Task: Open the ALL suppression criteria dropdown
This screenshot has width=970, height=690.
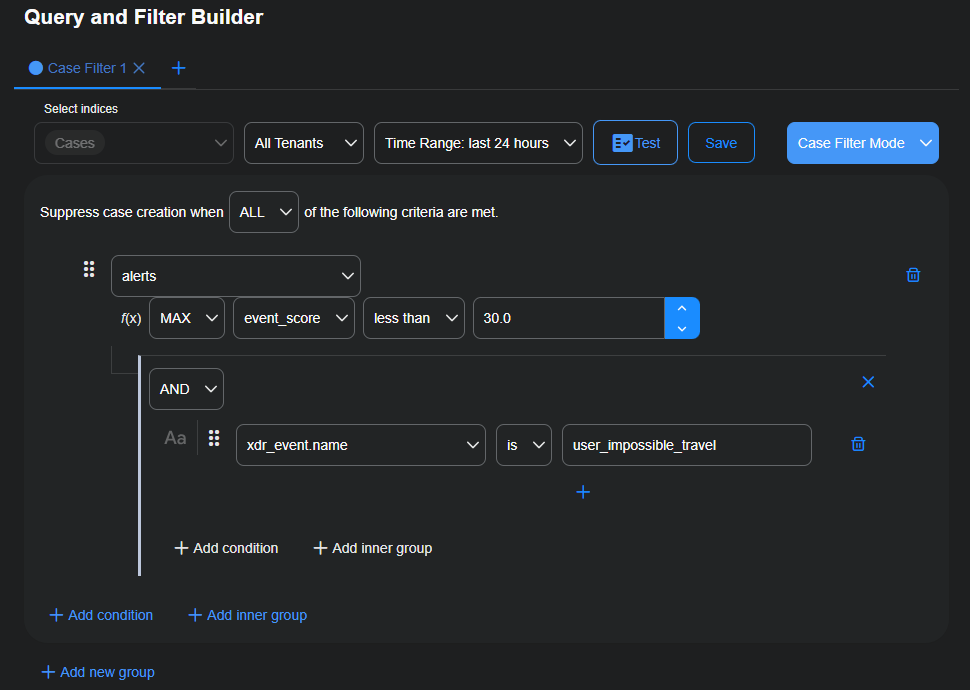Action: pyautogui.click(x=263, y=211)
